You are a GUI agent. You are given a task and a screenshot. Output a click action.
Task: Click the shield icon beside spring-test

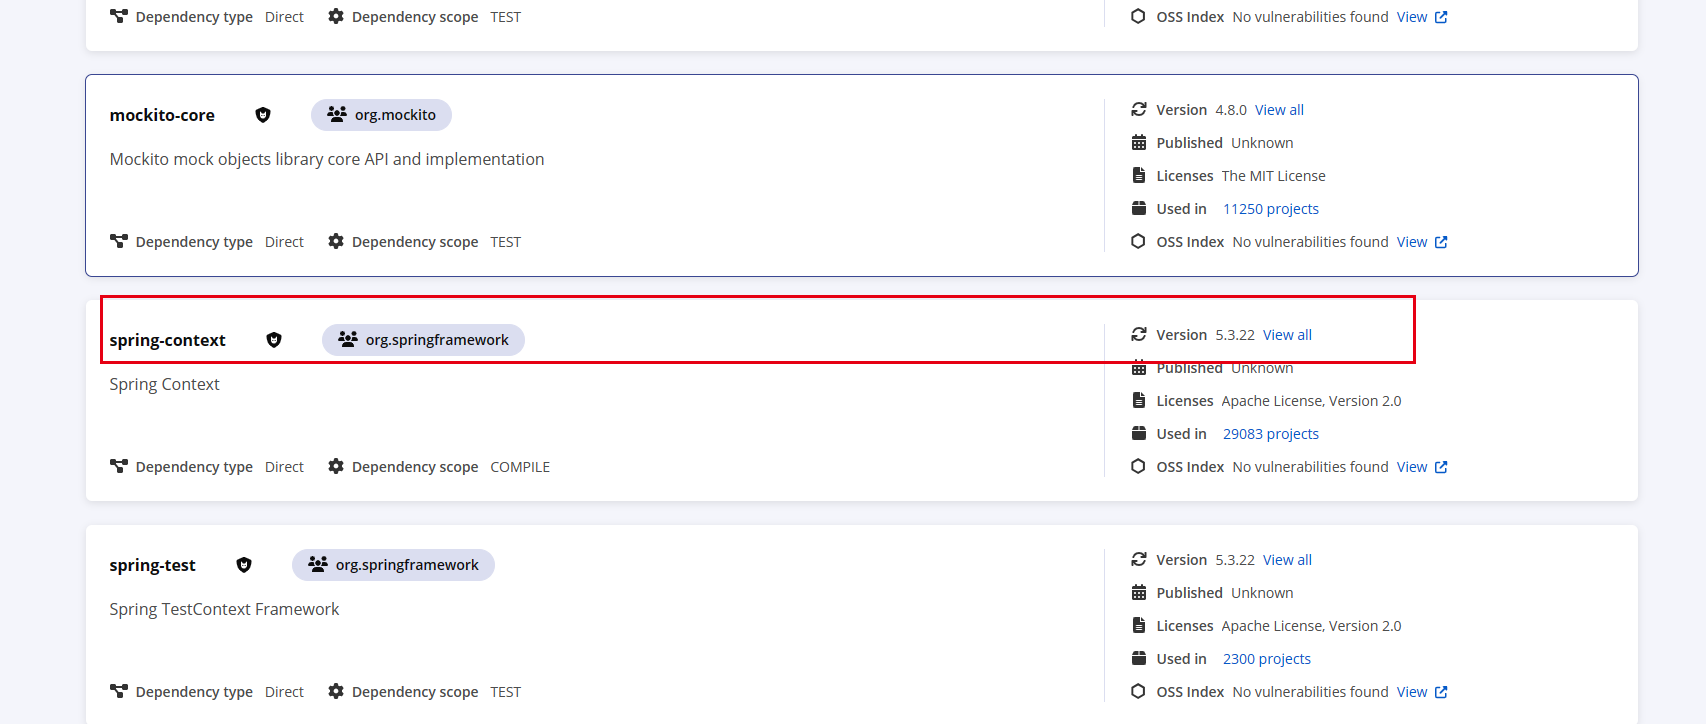click(x=244, y=565)
